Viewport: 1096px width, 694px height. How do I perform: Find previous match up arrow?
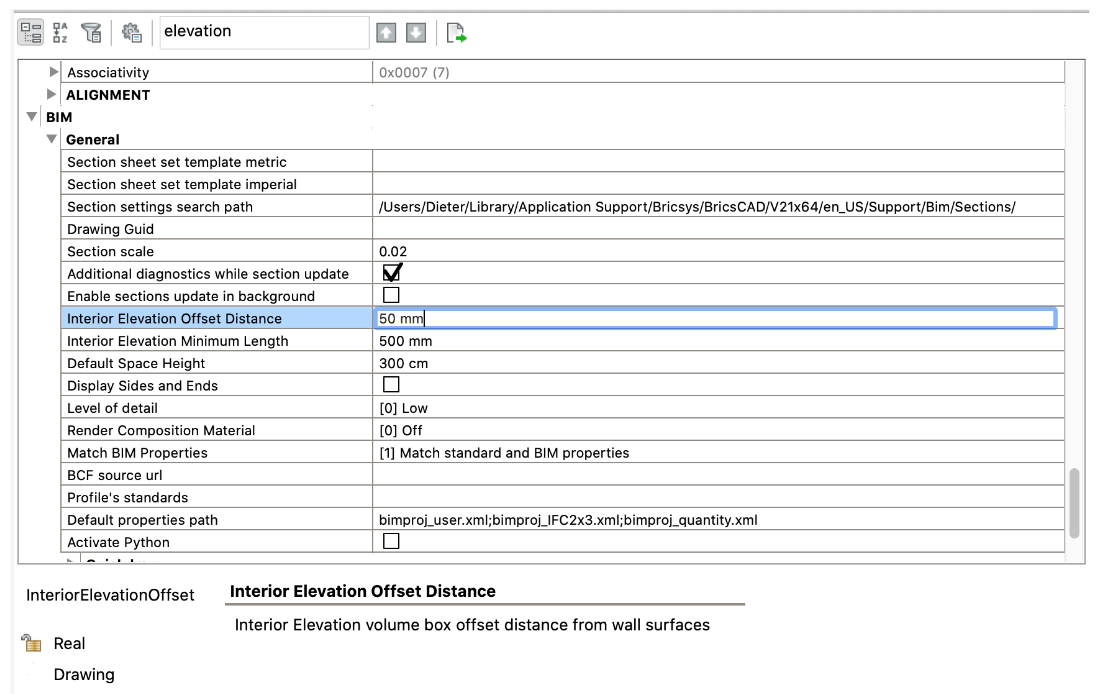(386, 32)
